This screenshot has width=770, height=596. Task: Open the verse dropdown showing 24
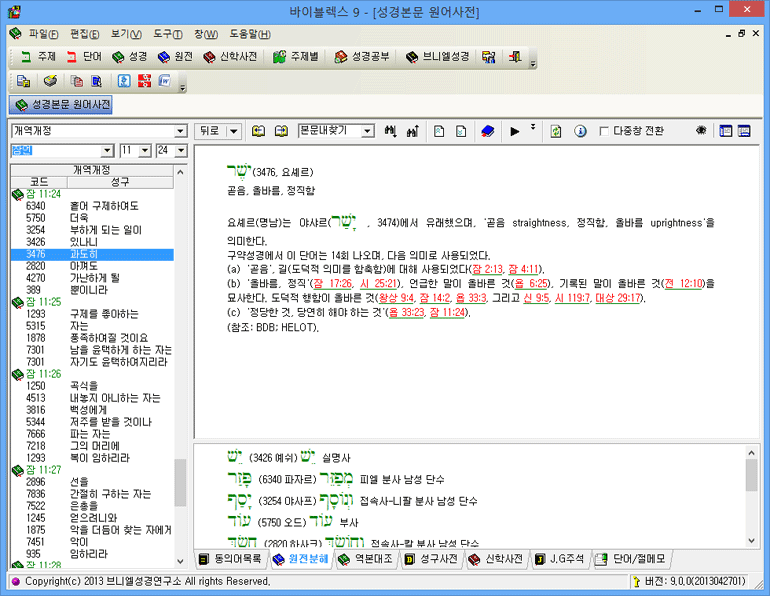coord(181,151)
